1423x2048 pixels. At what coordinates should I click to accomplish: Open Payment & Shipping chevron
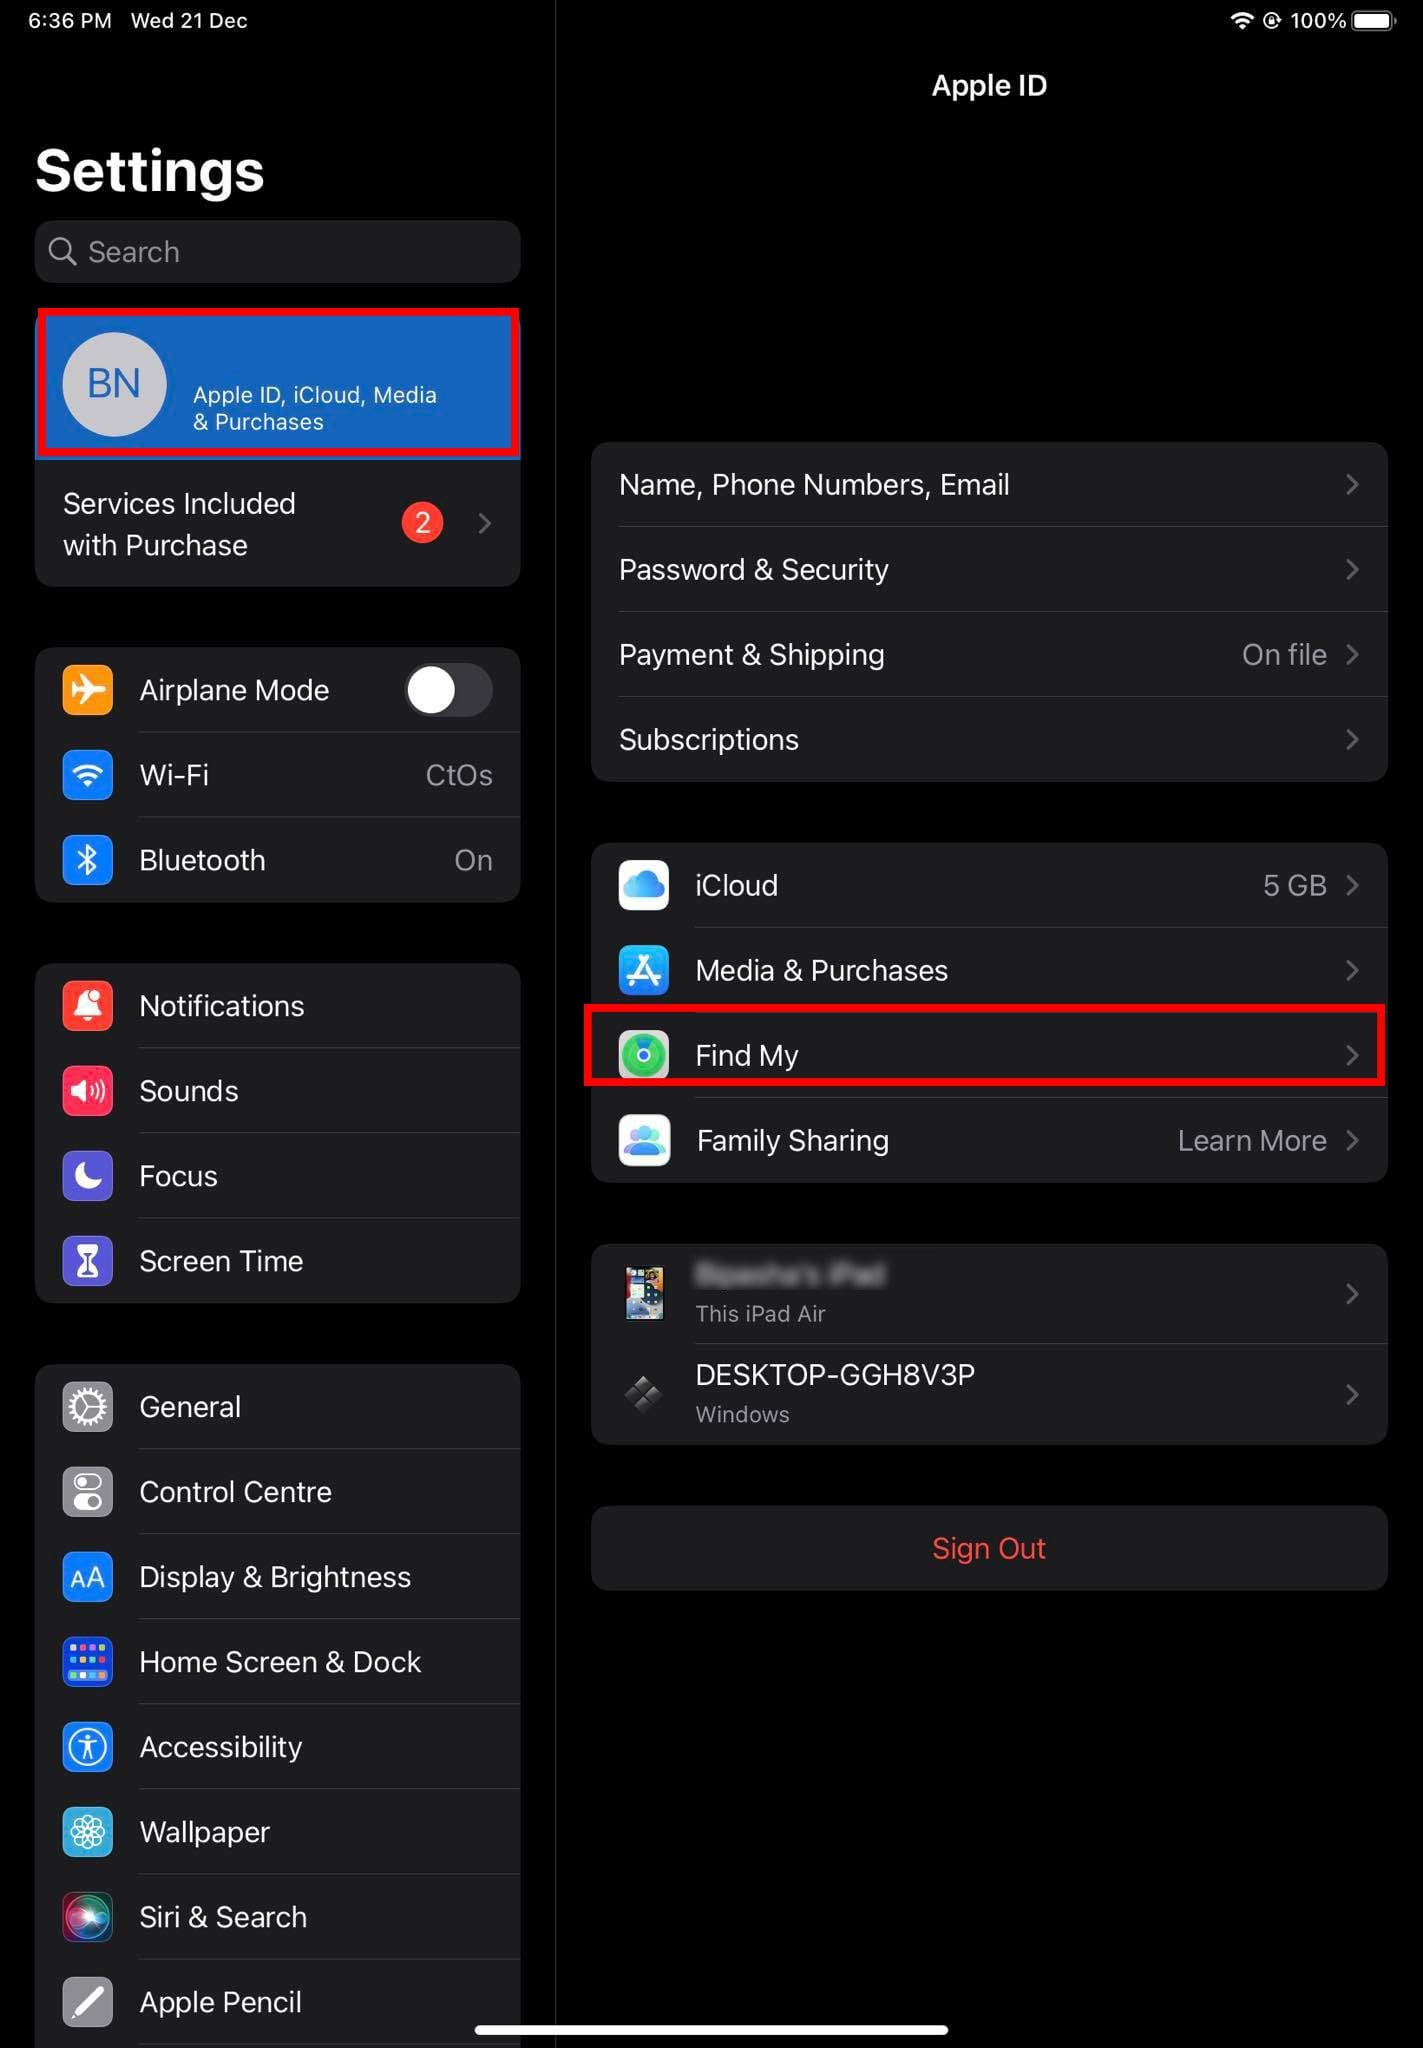point(1352,655)
